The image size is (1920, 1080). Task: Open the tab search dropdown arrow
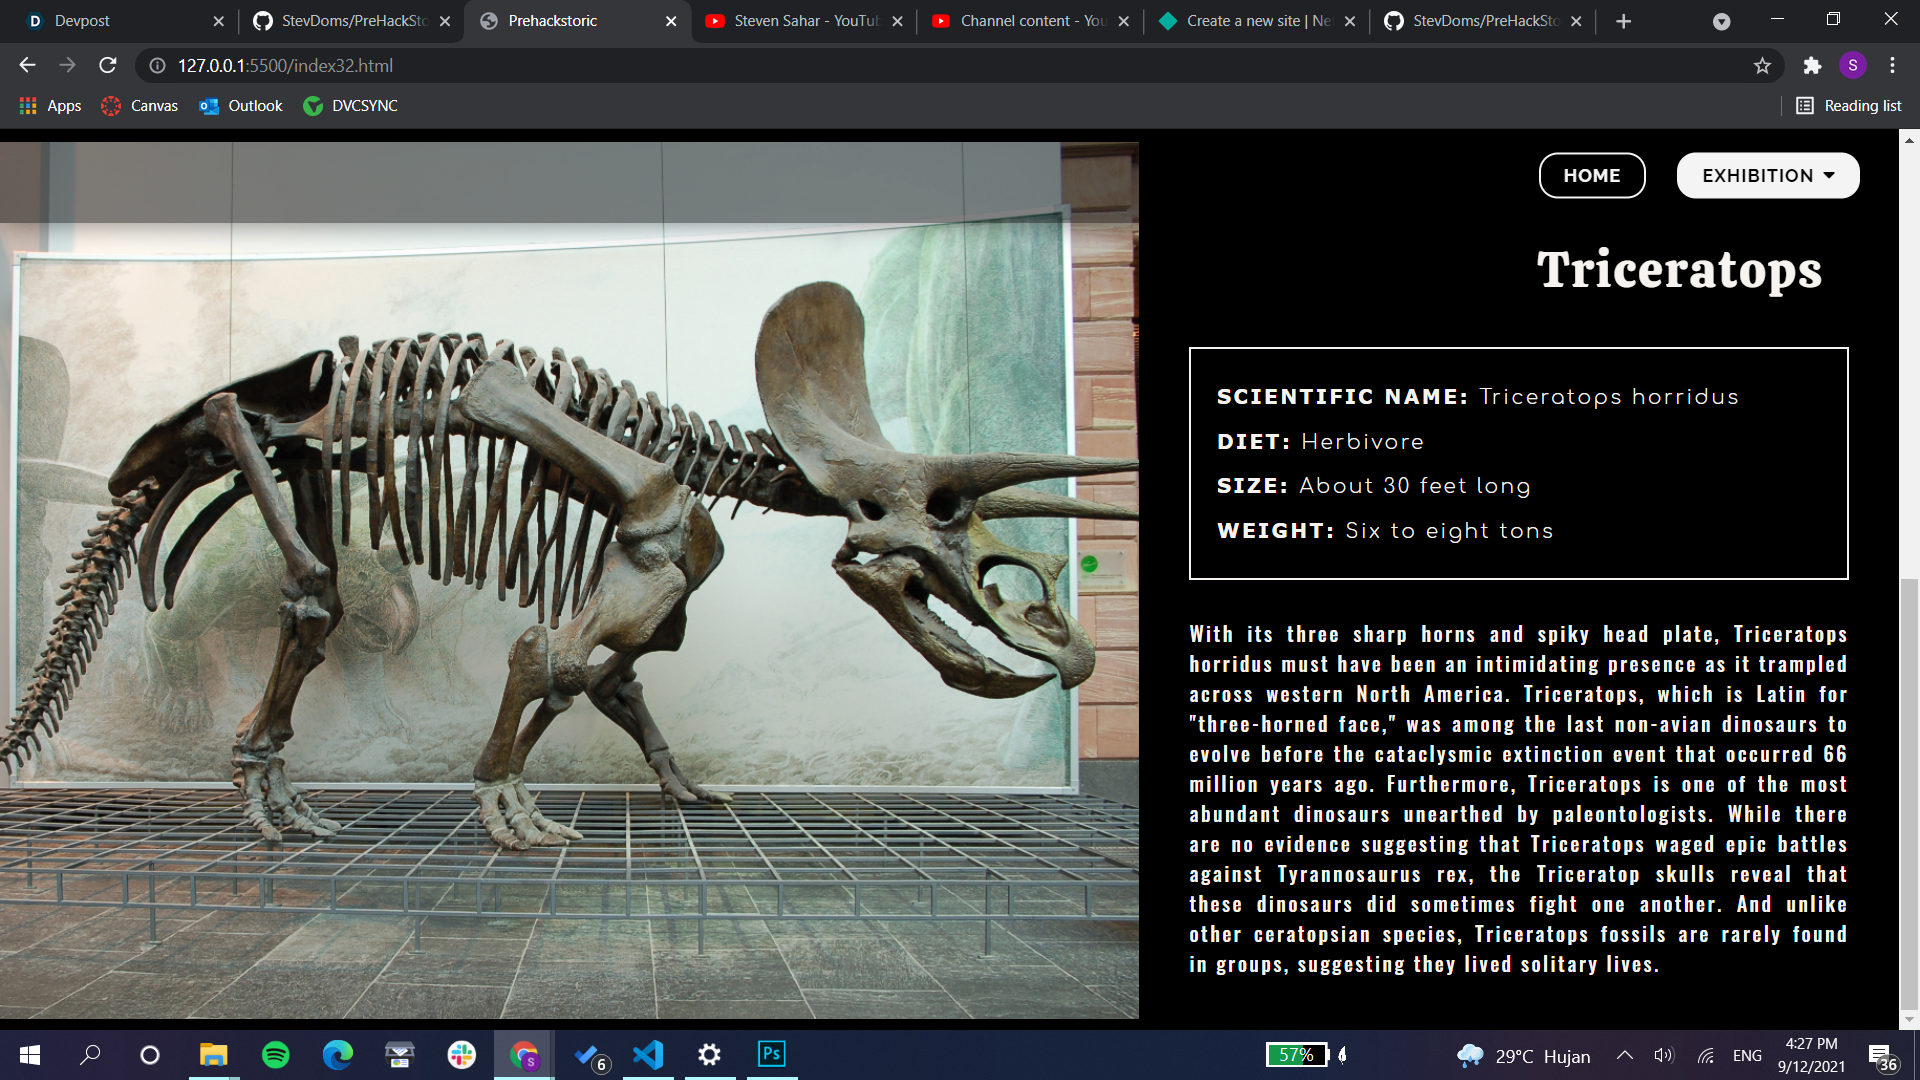1721,21
